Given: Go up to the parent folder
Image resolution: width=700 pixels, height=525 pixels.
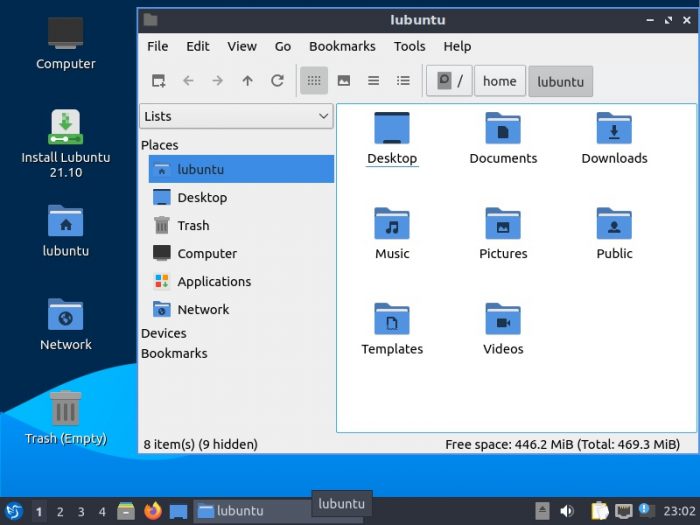Looking at the screenshot, I should coord(248,81).
